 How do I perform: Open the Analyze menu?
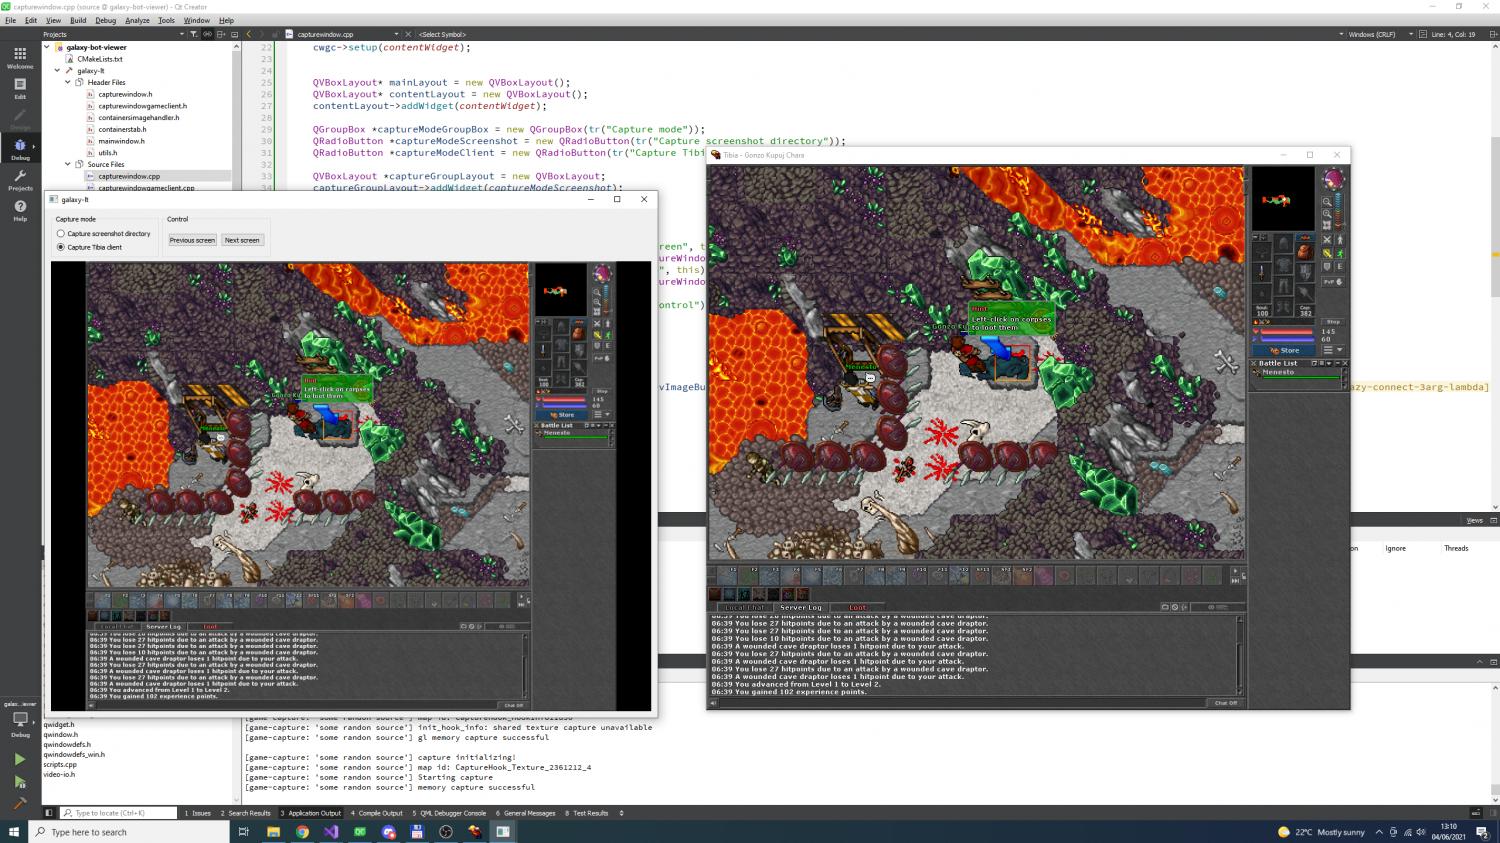[x=137, y=20]
